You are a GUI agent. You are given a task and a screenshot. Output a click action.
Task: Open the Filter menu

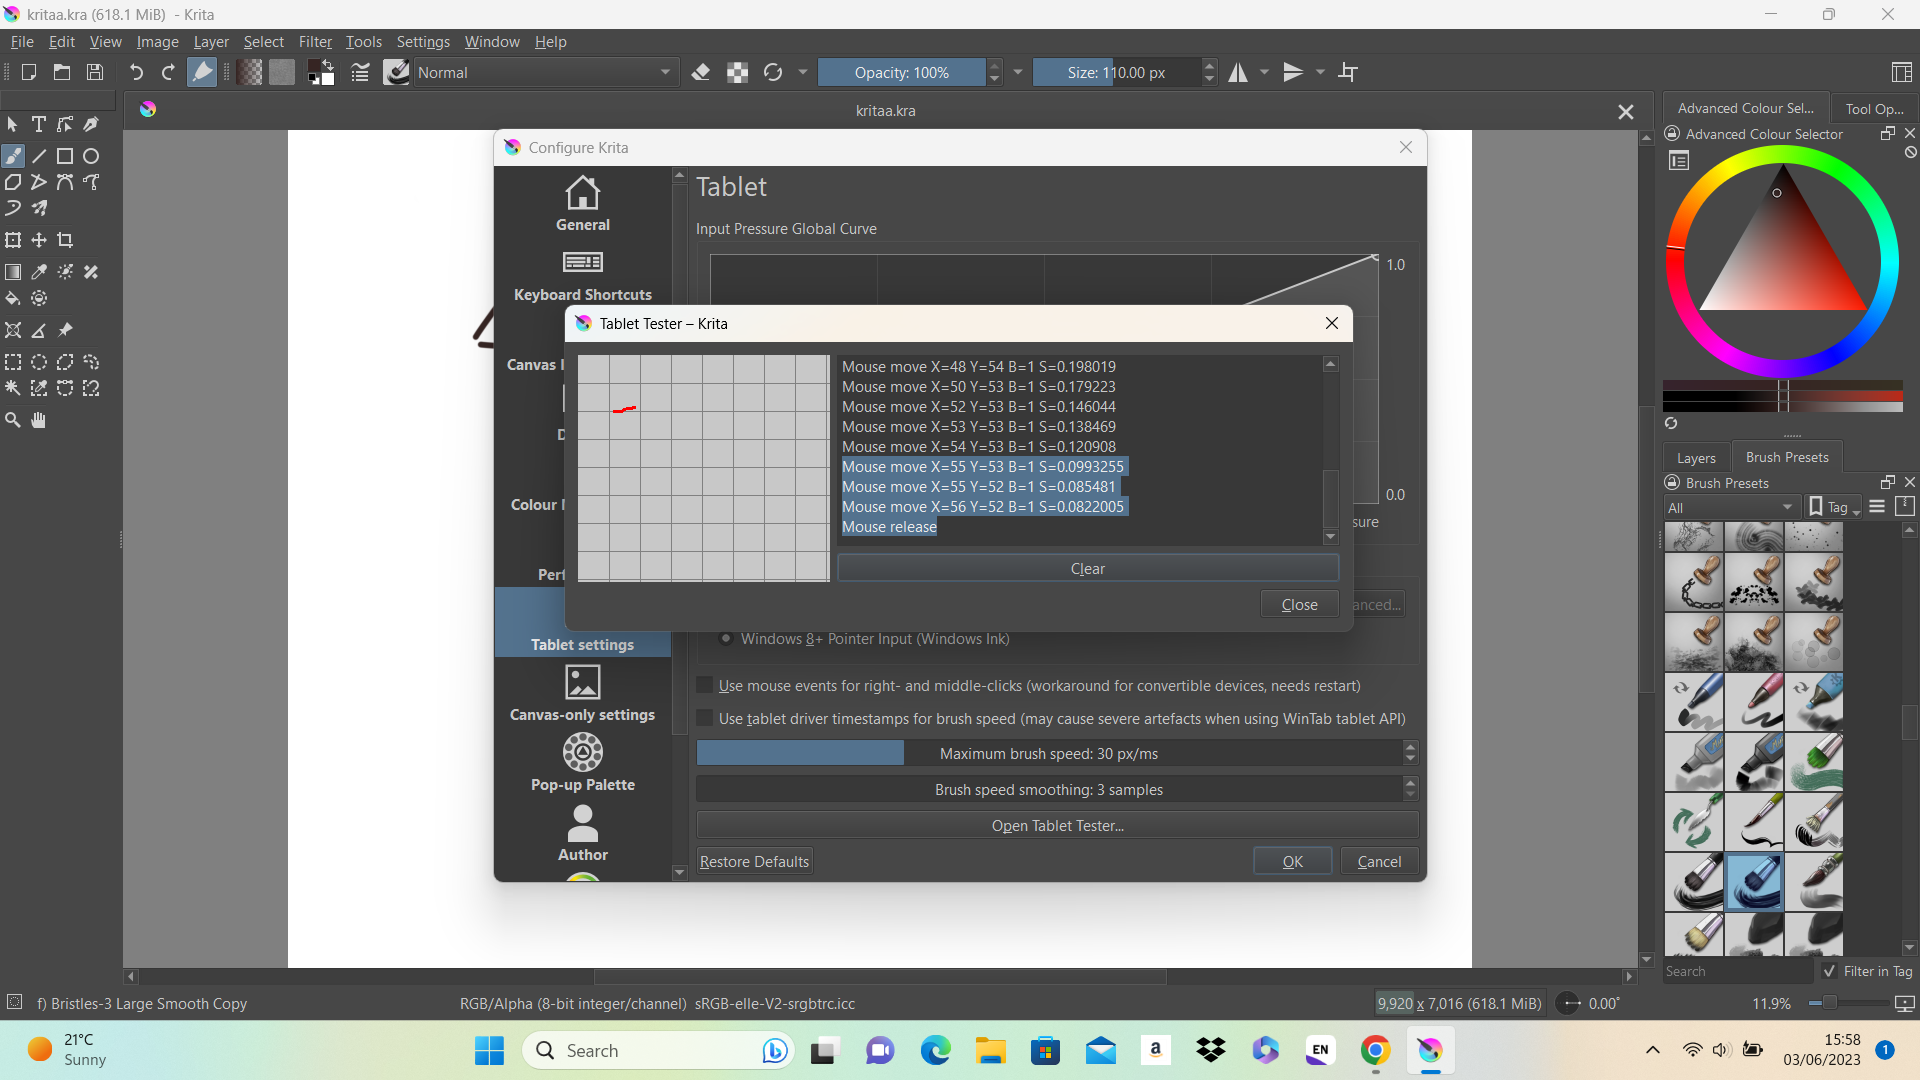[x=315, y=42]
